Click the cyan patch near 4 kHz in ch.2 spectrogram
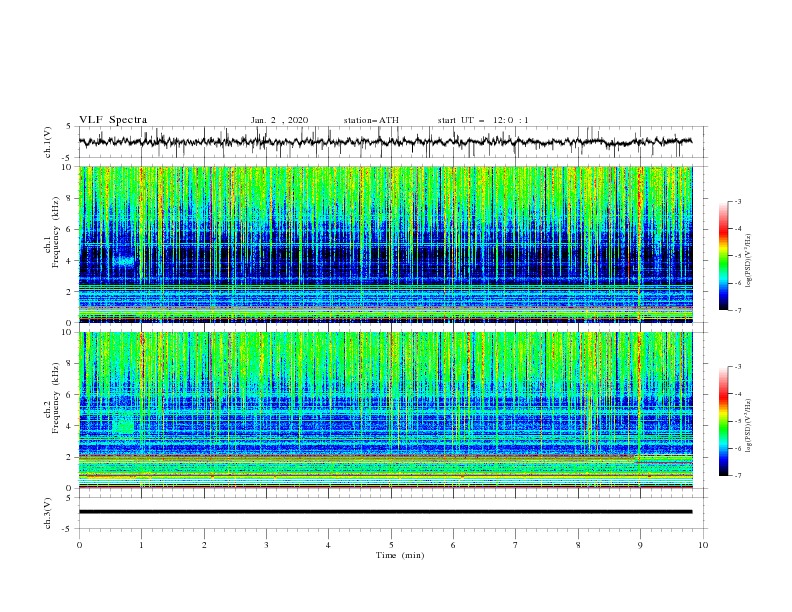 click(x=124, y=424)
